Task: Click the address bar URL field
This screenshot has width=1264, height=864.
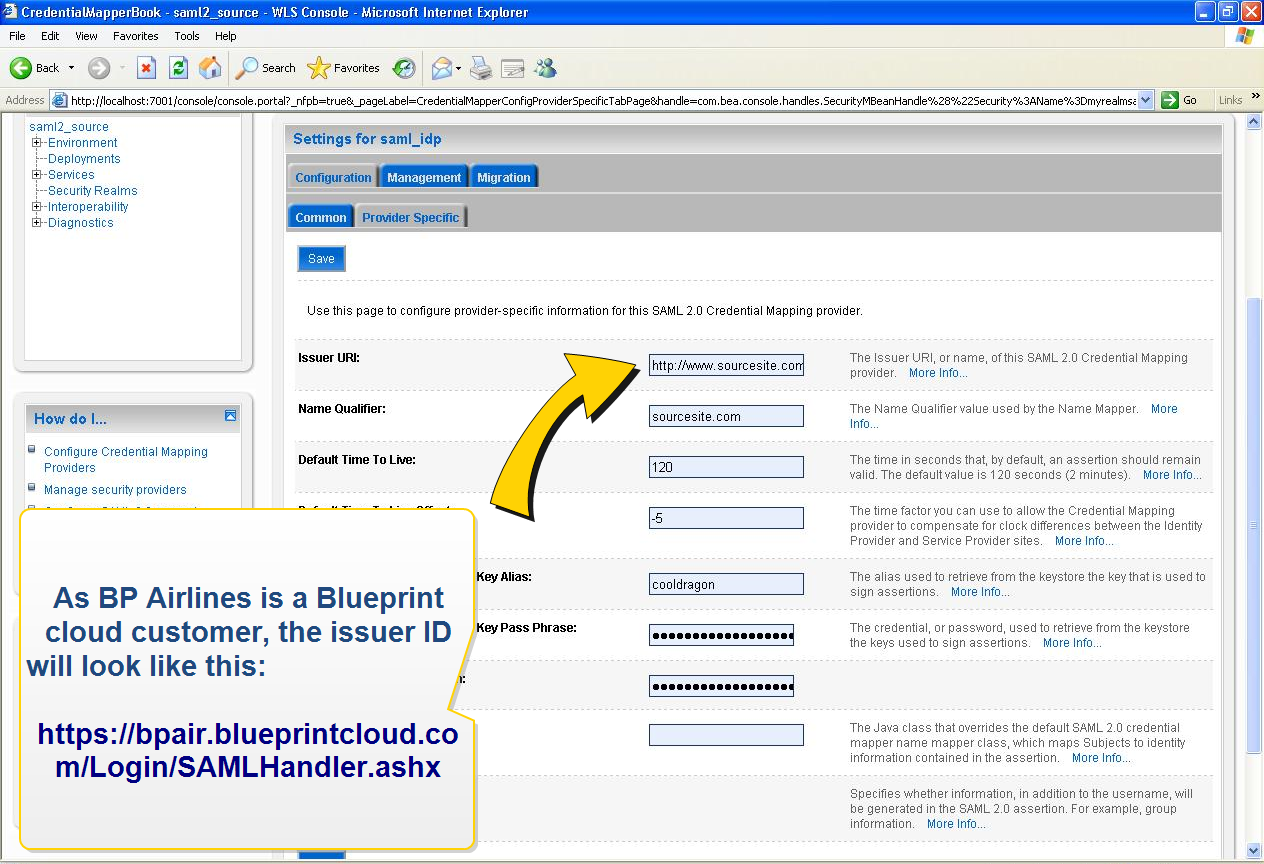Action: point(603,100)
